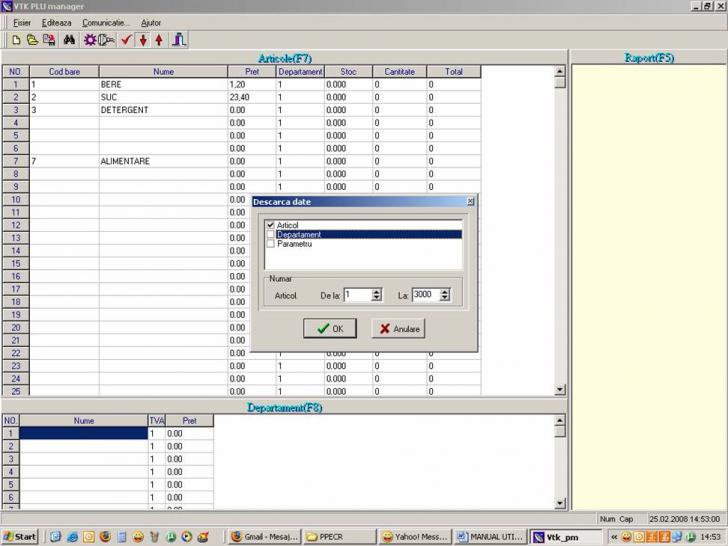Viewport: 728px width, 546px height.
Task: Click the exit door toolbar icon
Action: click(179, 40)
